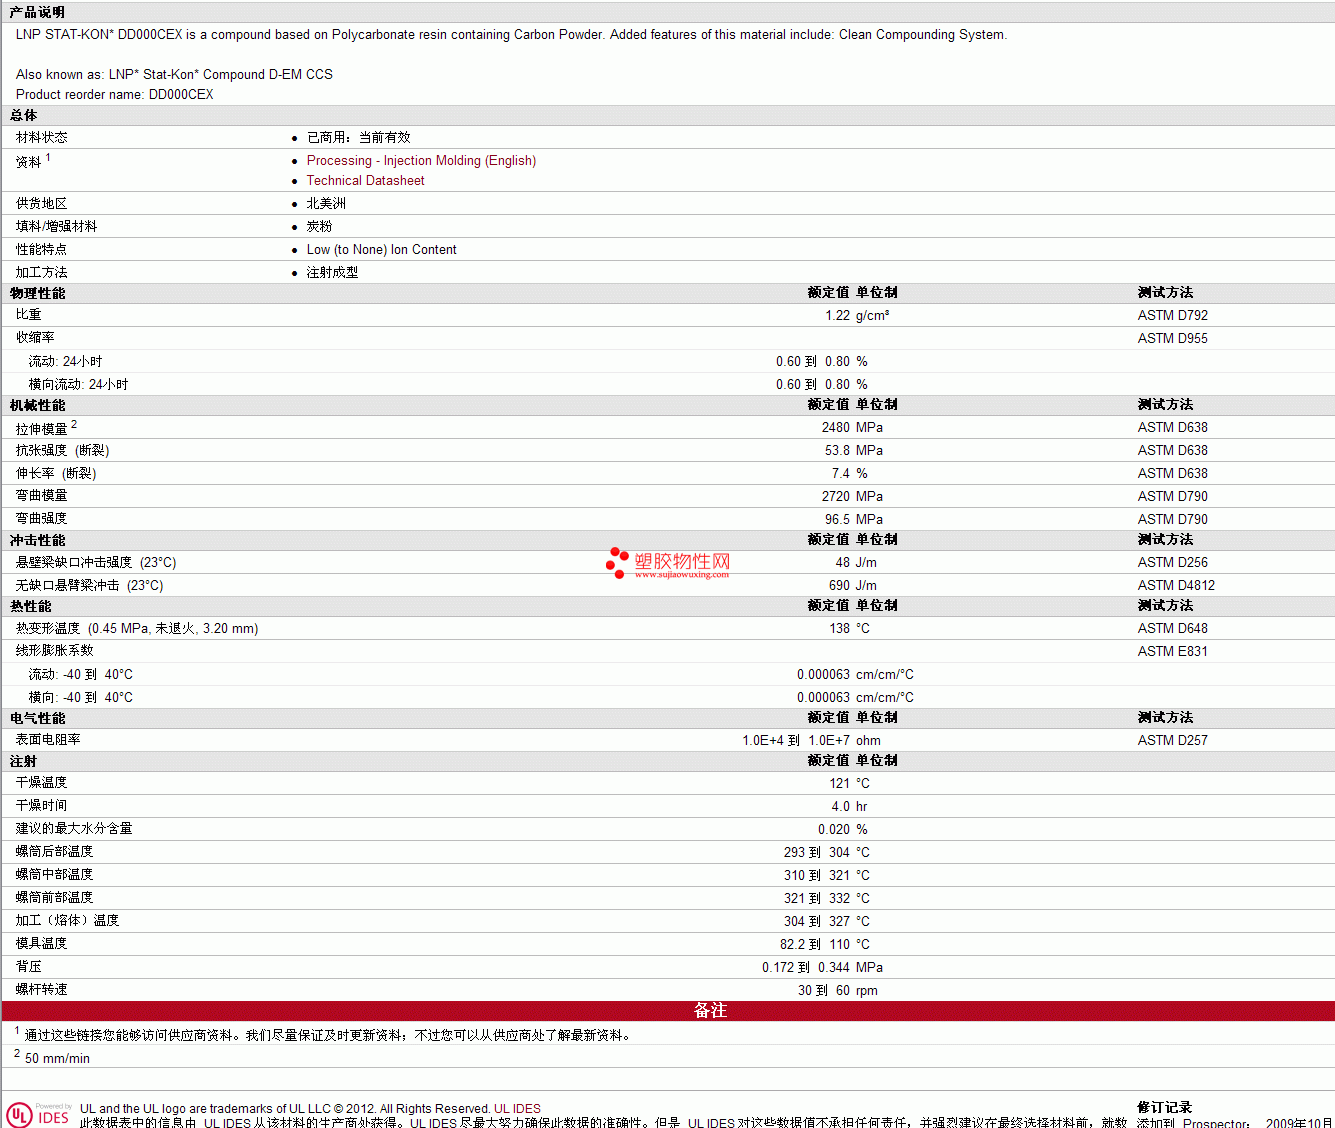
Task: Select the 抗张强度 (断裂) label
Action: point(62,451)
